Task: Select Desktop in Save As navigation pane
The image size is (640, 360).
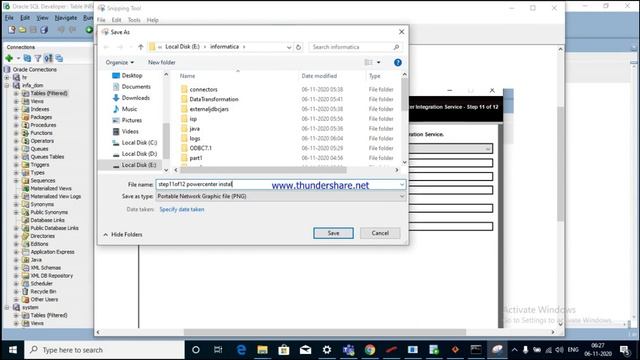Action: coord(127,76)
